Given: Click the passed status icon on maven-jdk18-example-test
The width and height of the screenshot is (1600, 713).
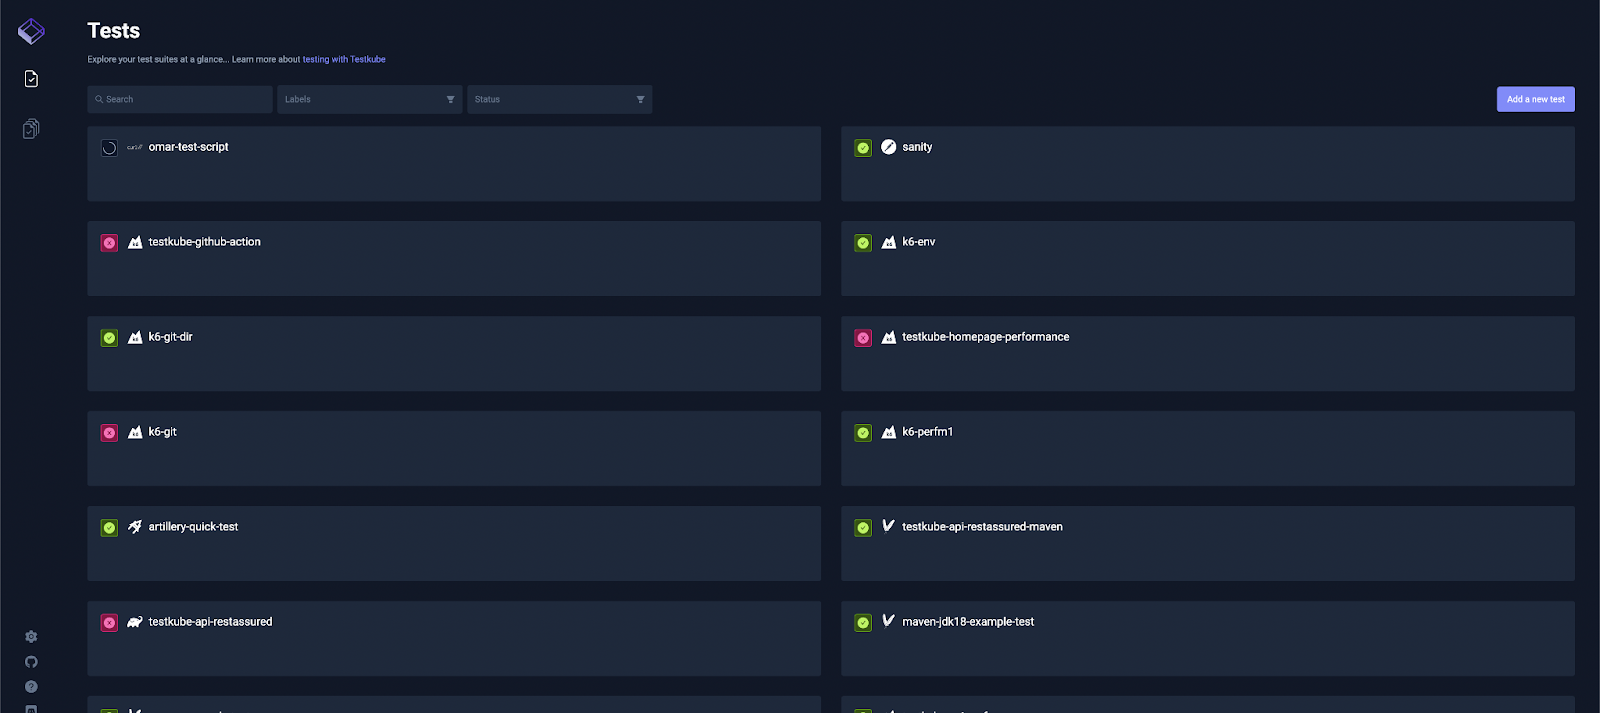Looking at the screenshot, I should 863,622.
